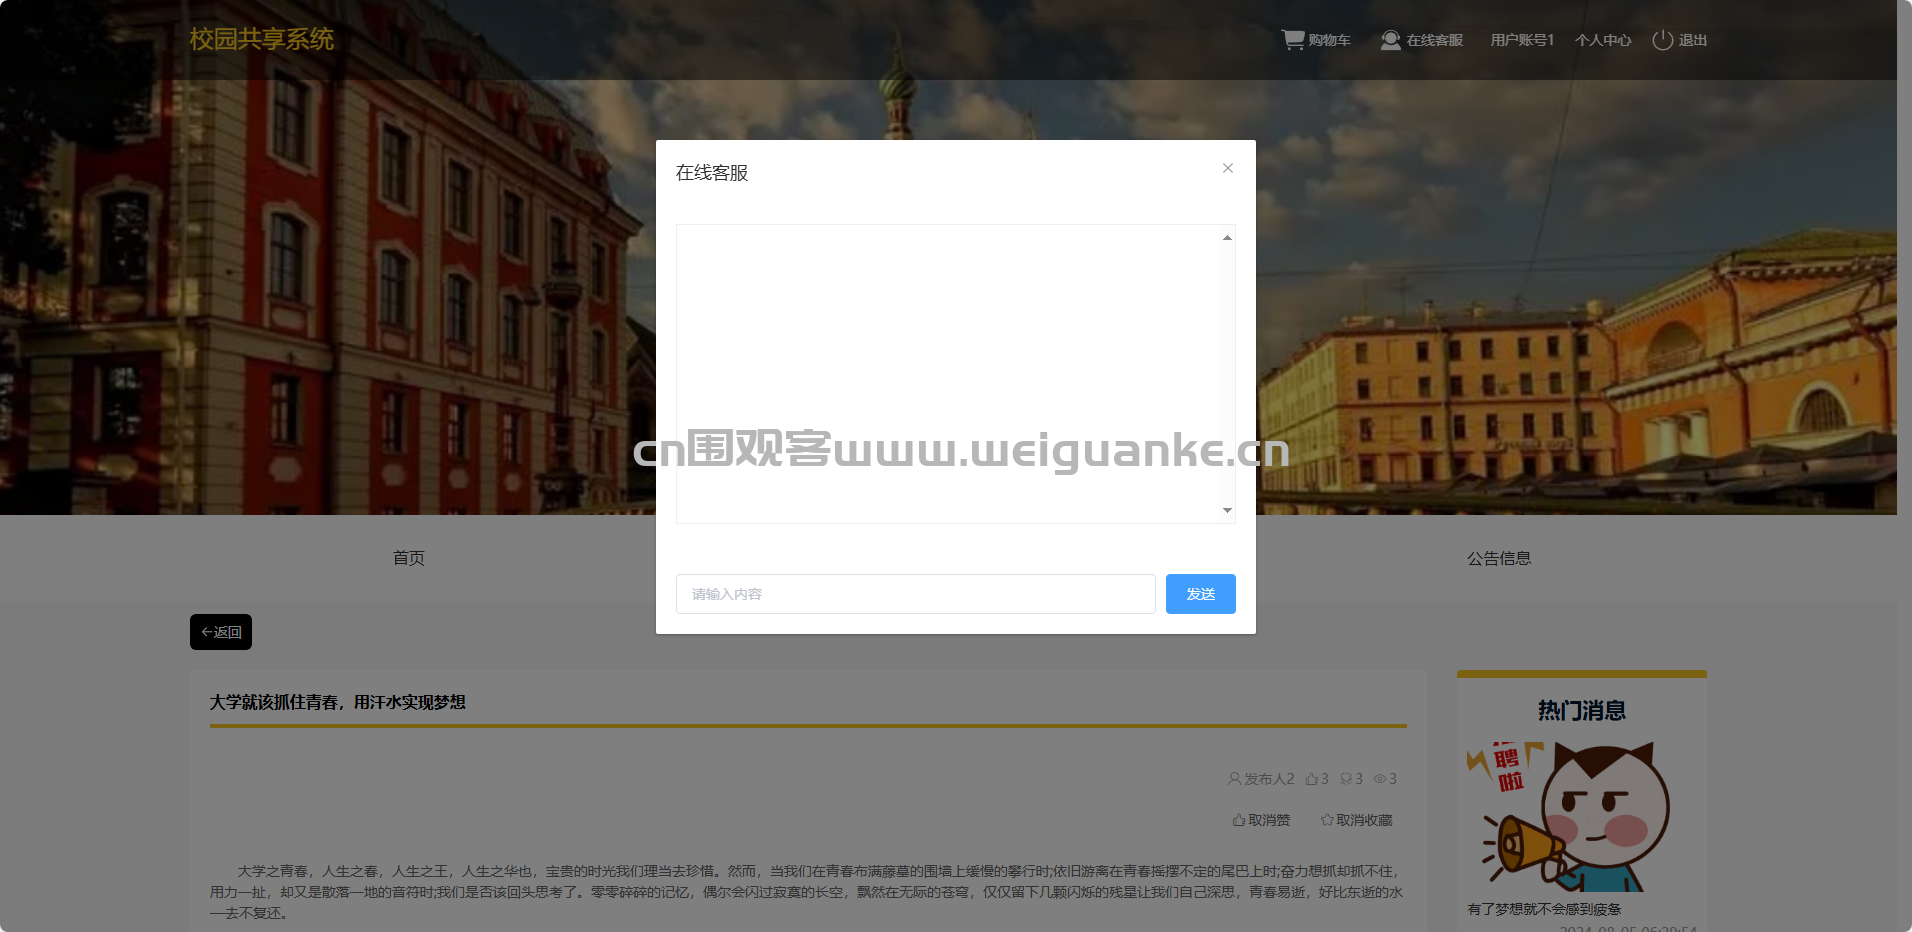Click the thumbs-up icon next to 取消赞
This screenshot has width=1912, height=932.
(x=1239, y=820)
